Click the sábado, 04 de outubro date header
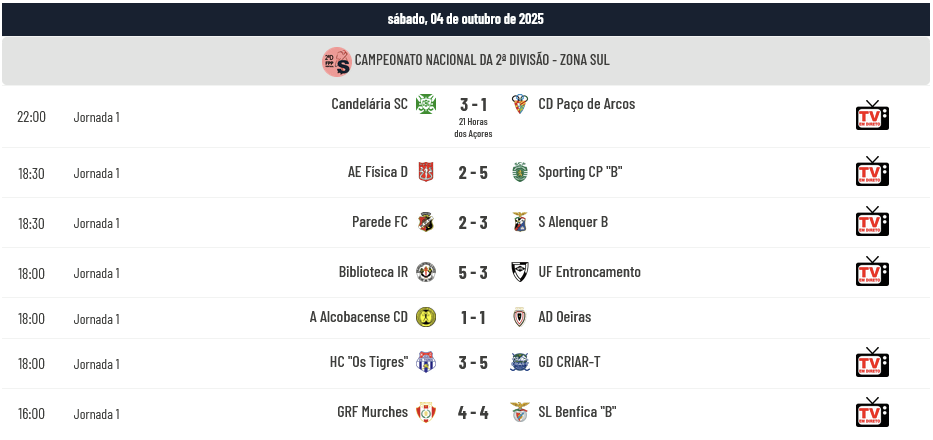Viewport: 933px width, 440px height. coord(466,19)
